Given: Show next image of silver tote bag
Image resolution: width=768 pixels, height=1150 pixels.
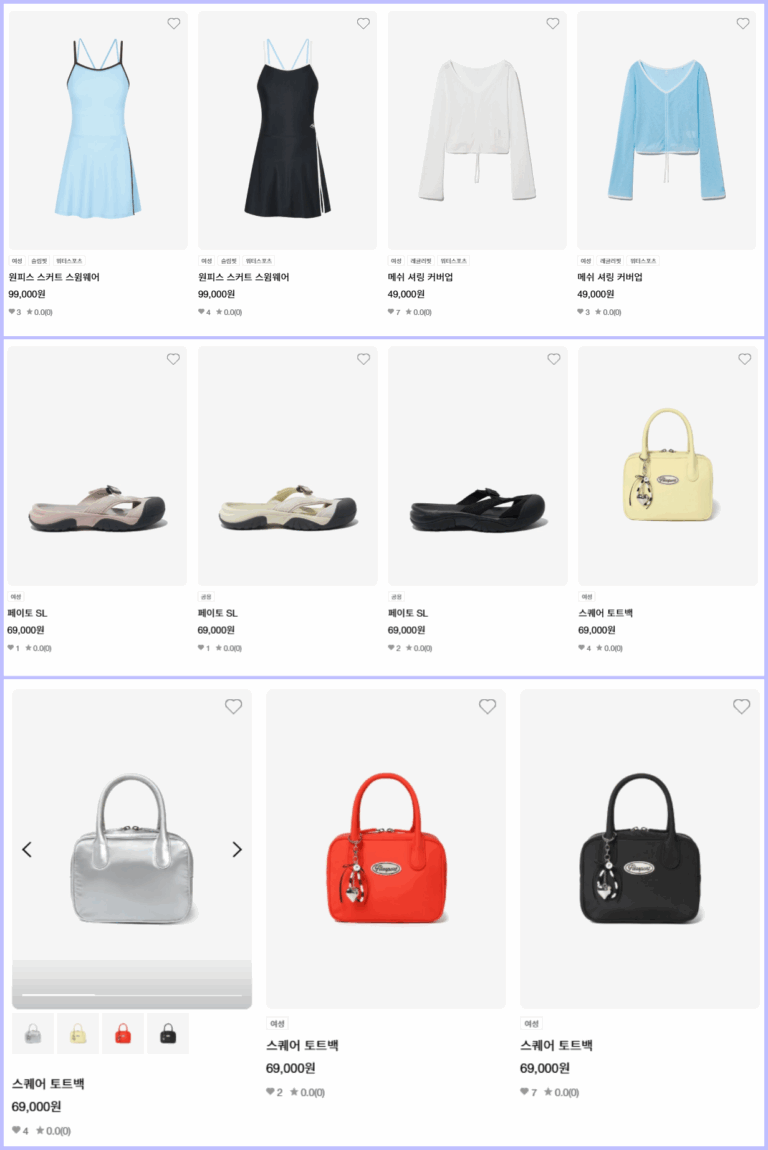Looking at the screenshot, I should [x=237, y=849].
